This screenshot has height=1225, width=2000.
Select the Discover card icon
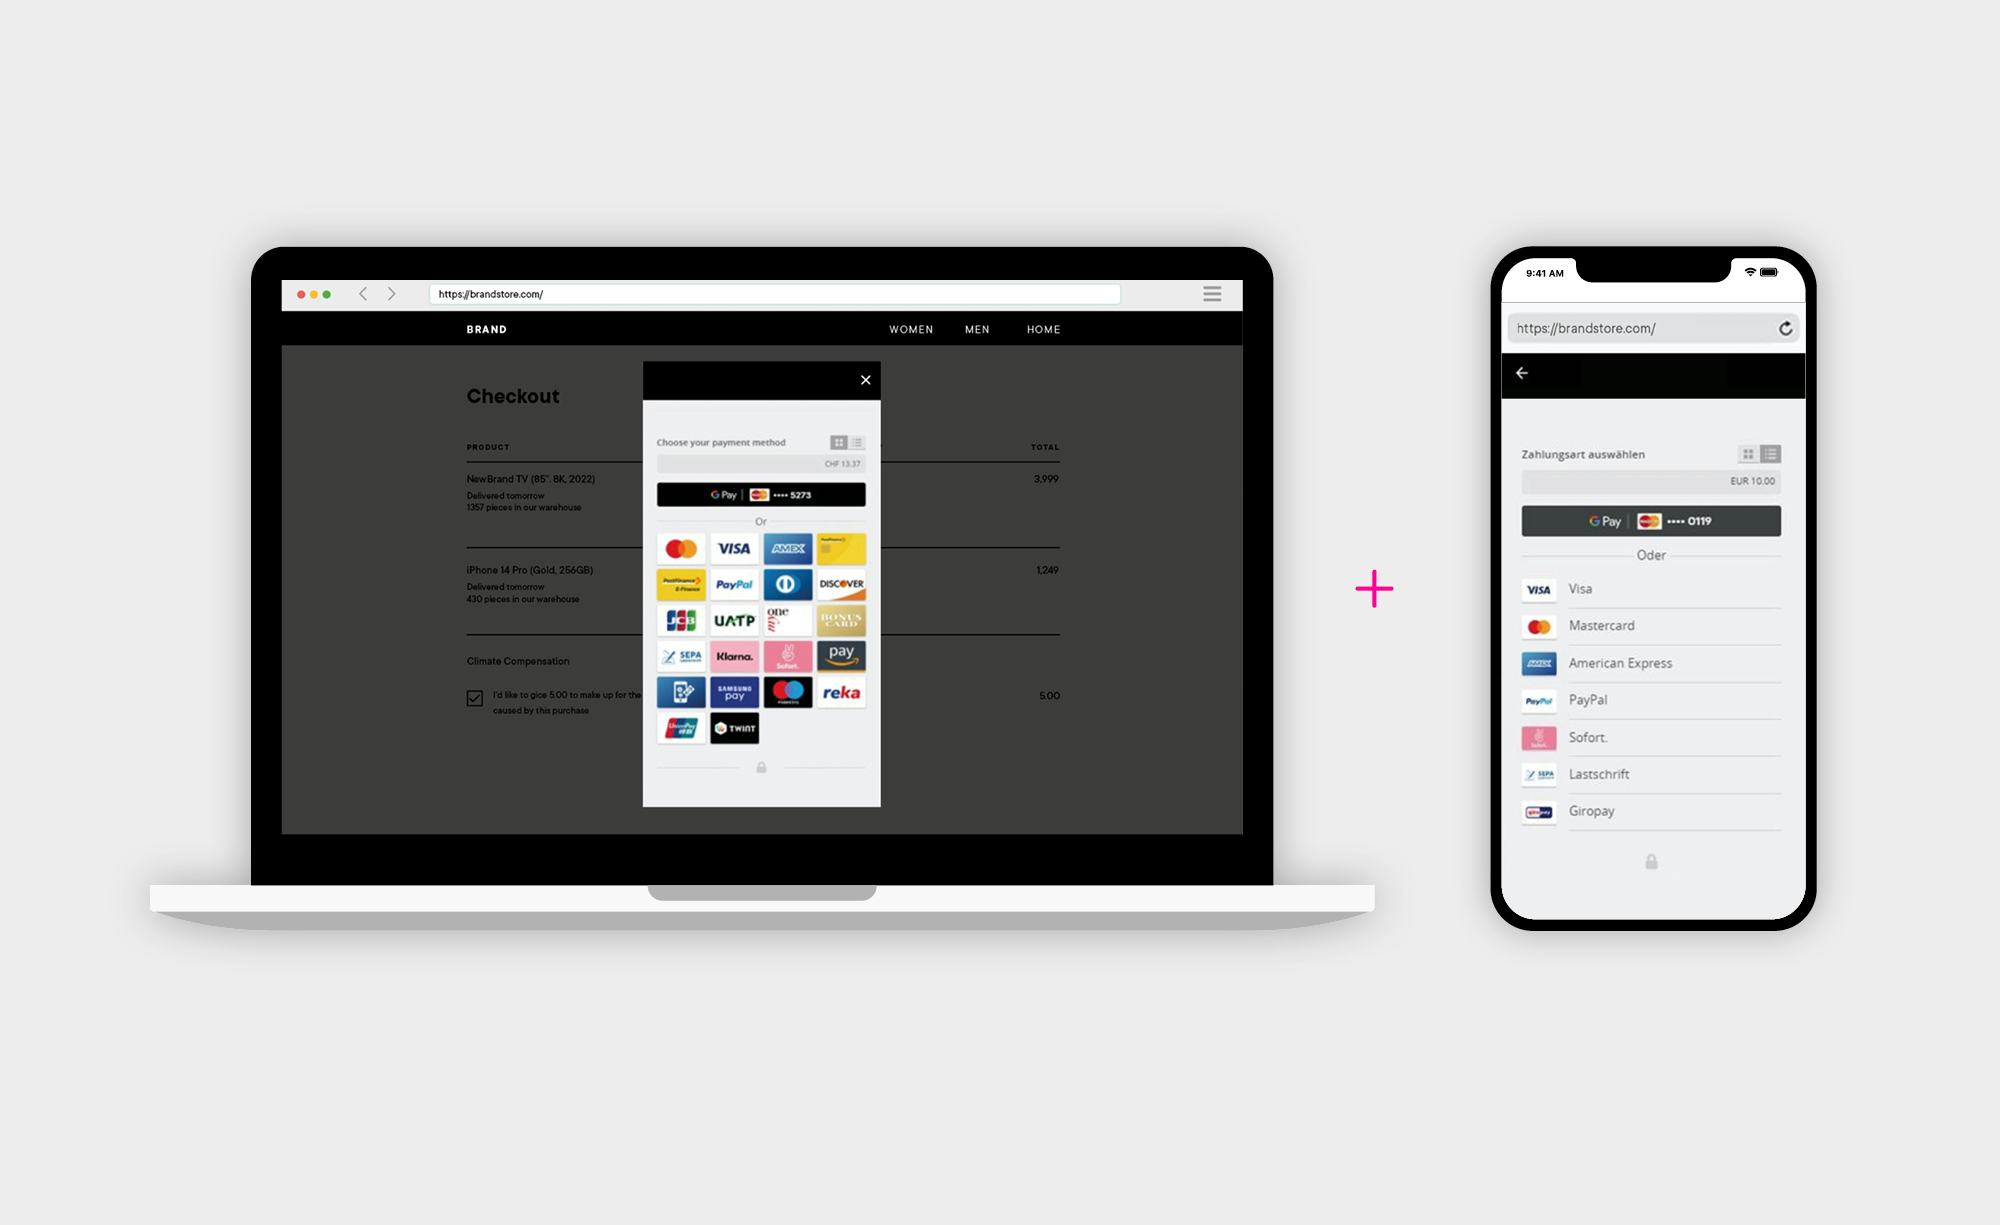point(843,583)
